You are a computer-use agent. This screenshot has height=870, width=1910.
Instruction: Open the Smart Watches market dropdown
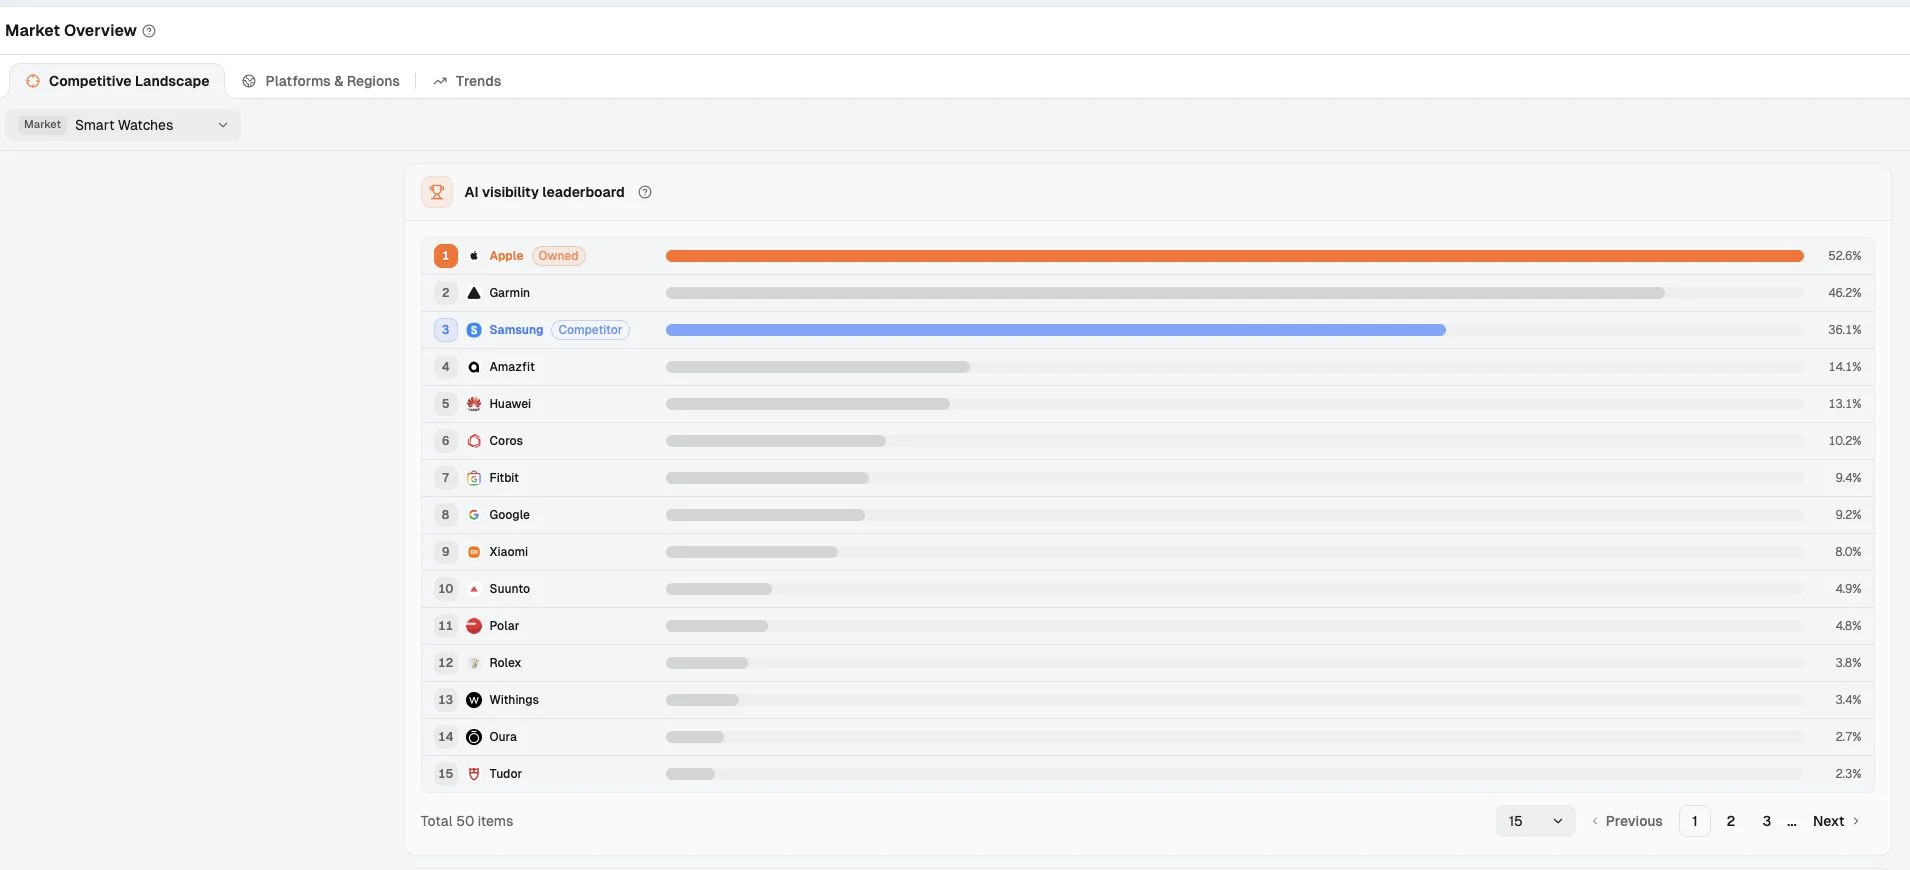[123, 125]
